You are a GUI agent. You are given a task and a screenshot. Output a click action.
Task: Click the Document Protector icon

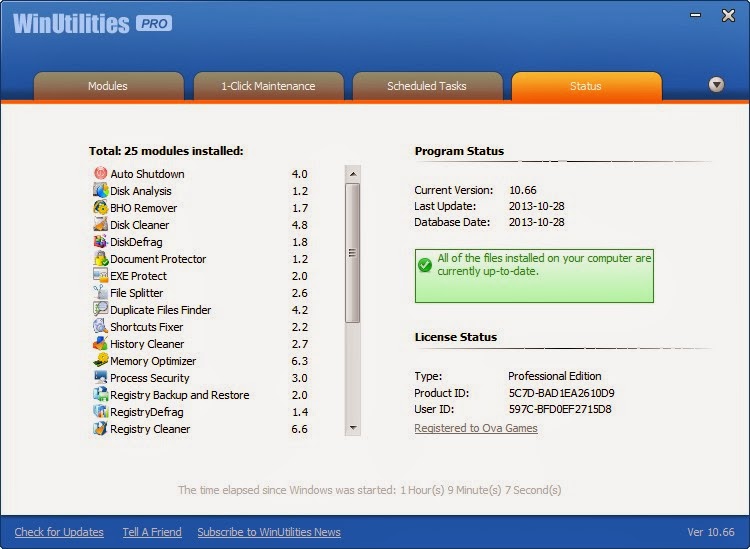(x=100, y=258)
